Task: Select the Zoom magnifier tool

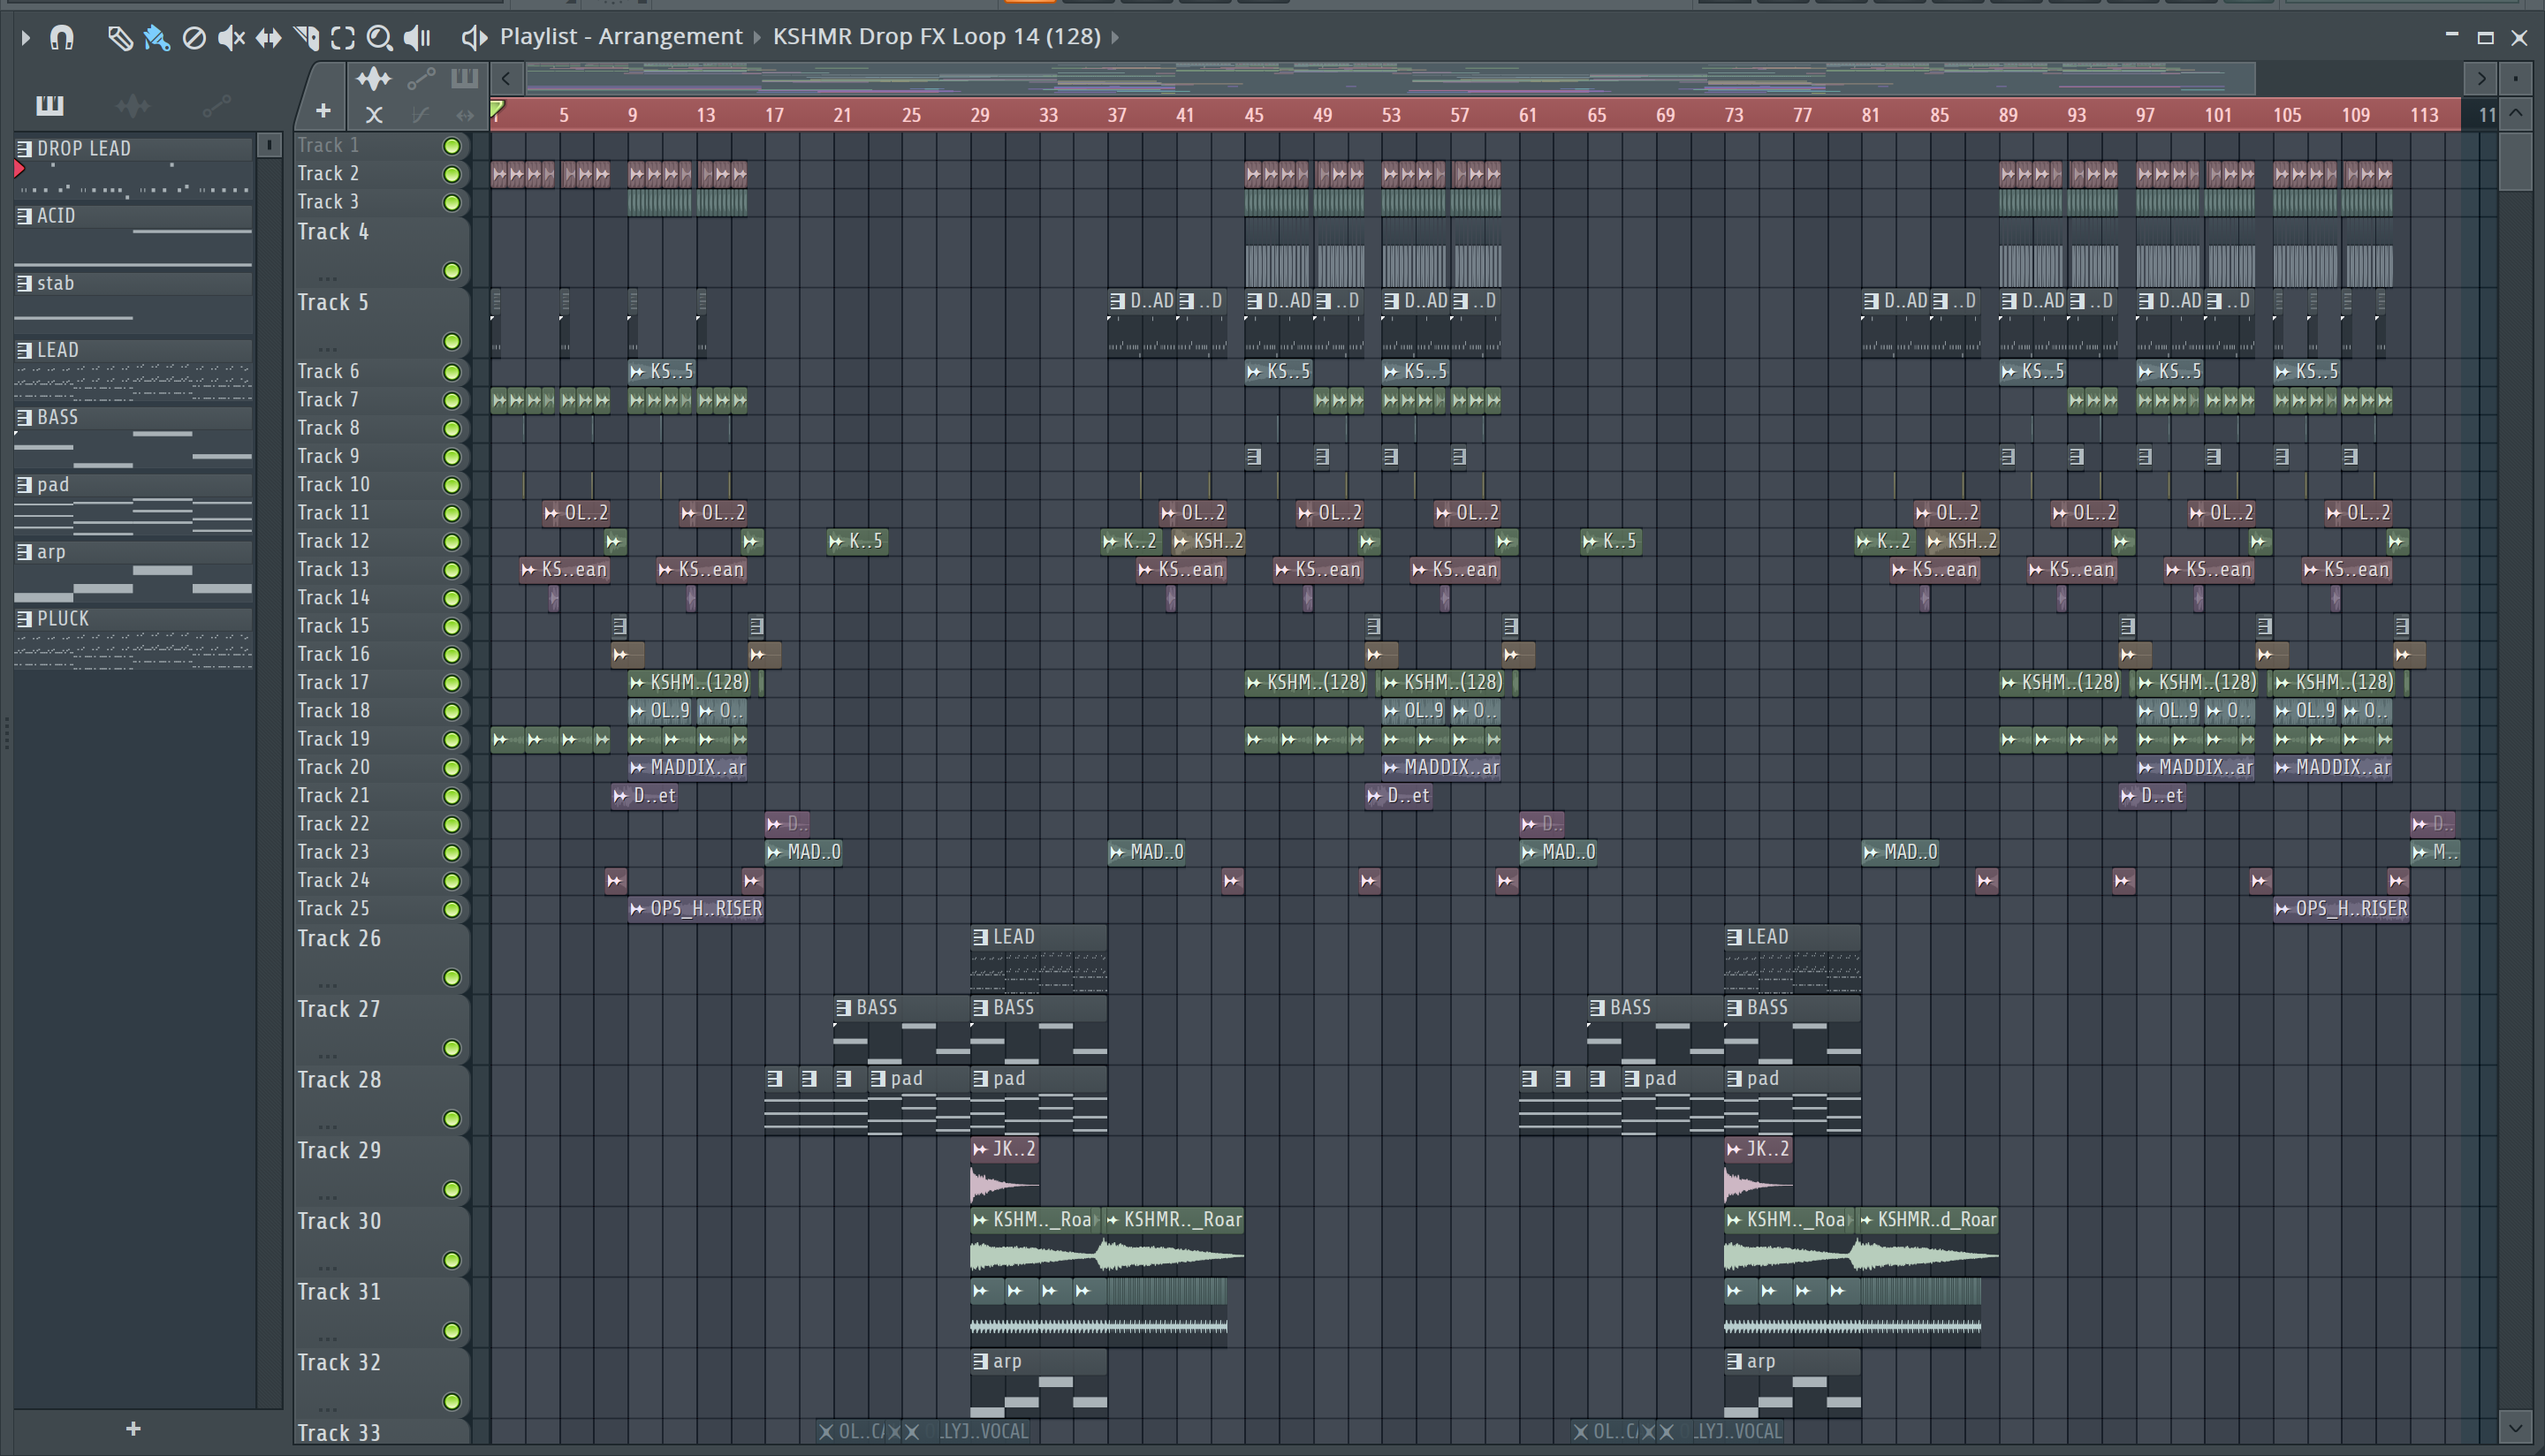Action: point(379,38)
